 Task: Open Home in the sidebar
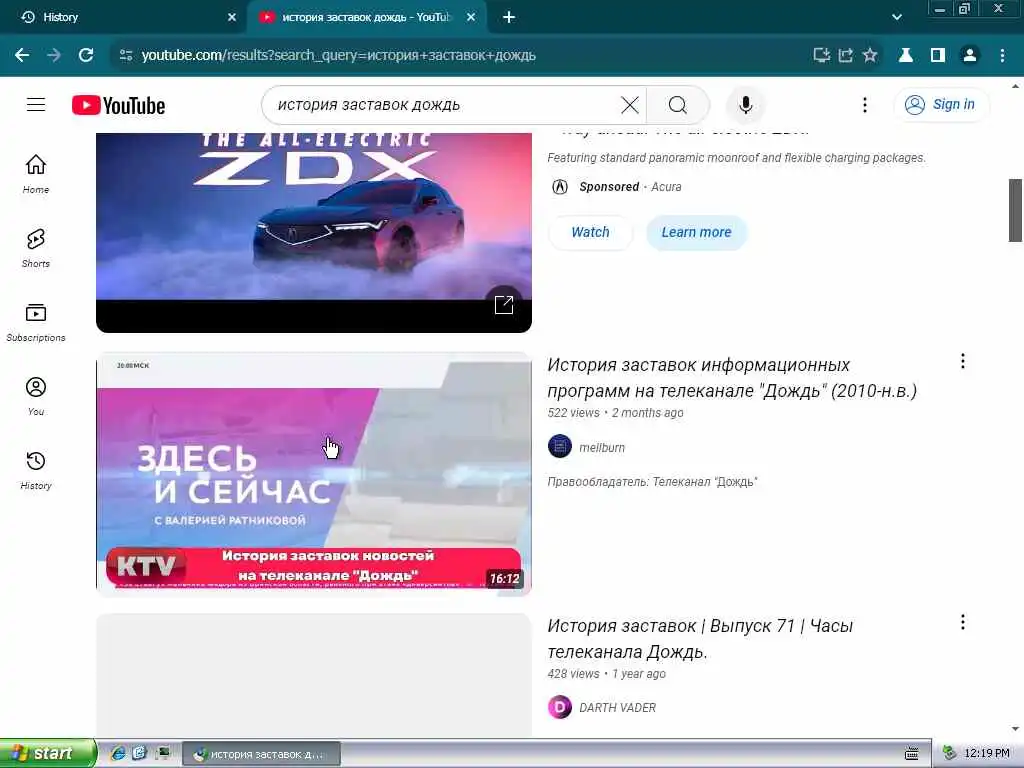point(36,174)
